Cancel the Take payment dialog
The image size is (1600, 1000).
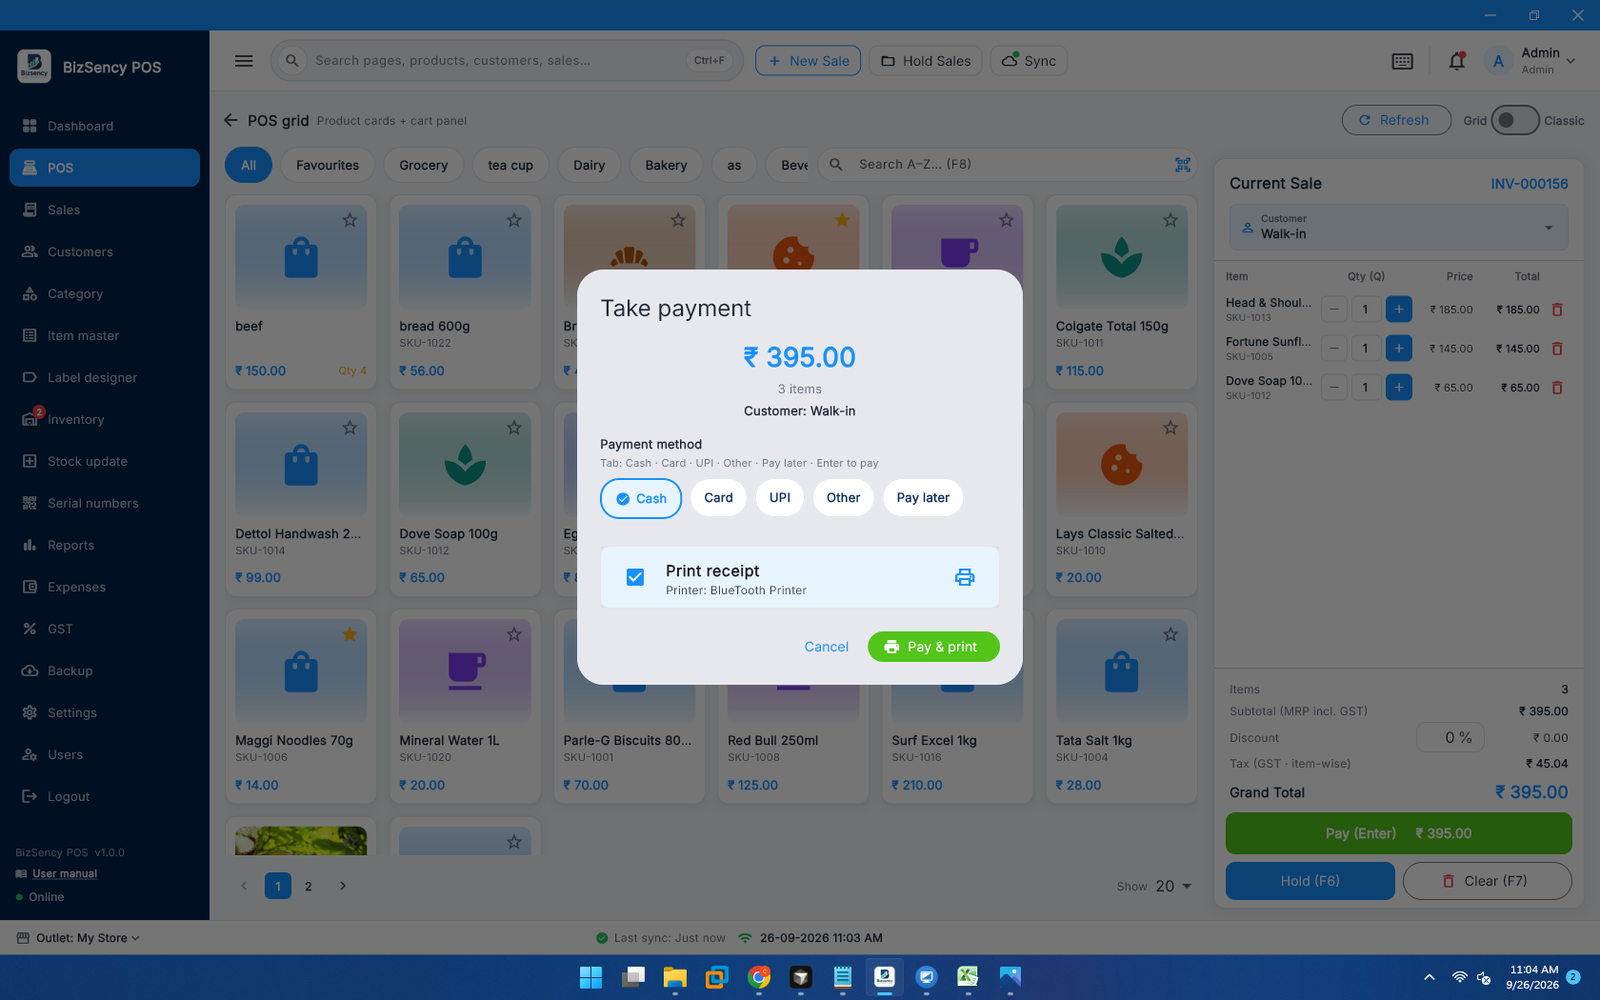826,647
